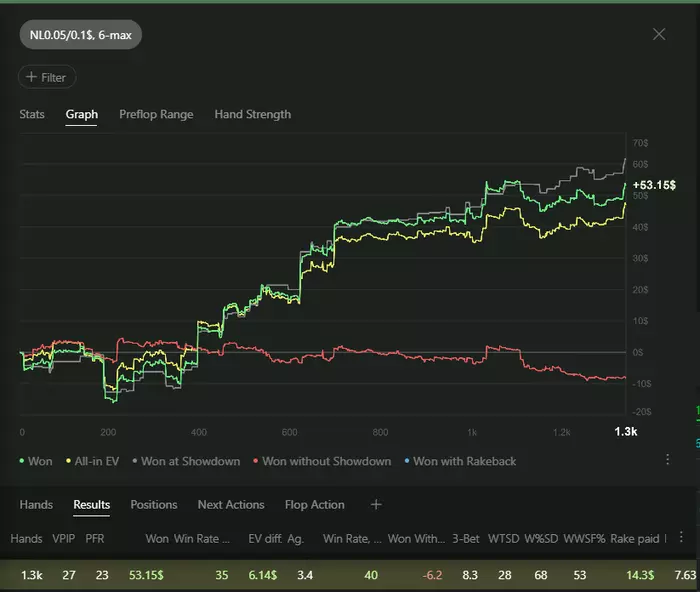The image size is (700, 592).
Task: Open the Preflop Range tab
Action: [156, 114]
